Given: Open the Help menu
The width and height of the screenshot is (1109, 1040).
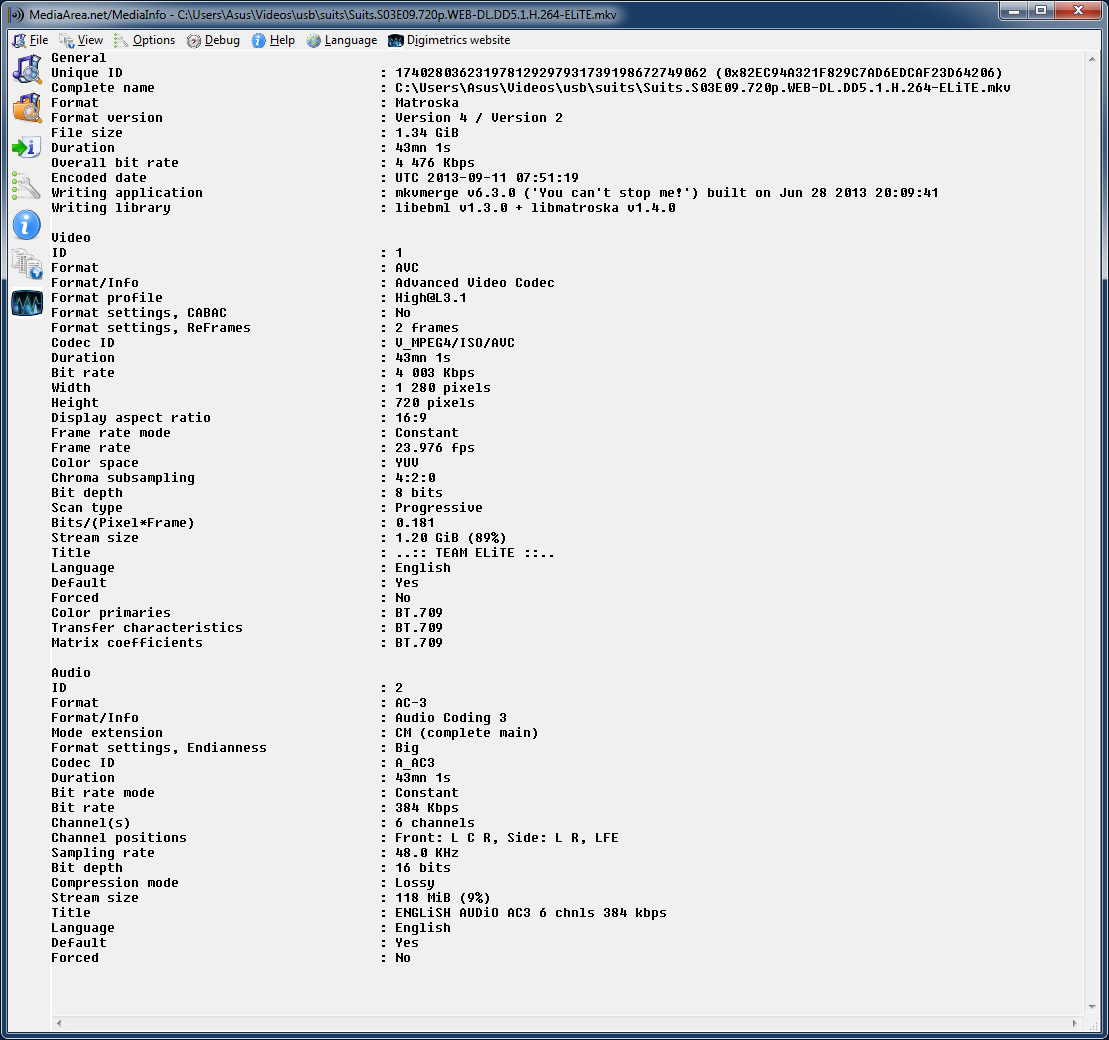Looking at the screenshot, I should pos(274,40).
